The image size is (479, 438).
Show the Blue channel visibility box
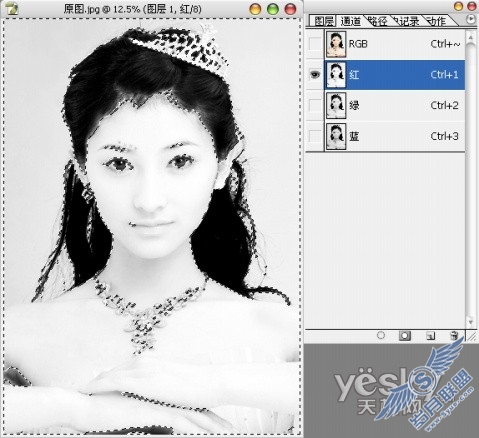[x=315, y=136]
